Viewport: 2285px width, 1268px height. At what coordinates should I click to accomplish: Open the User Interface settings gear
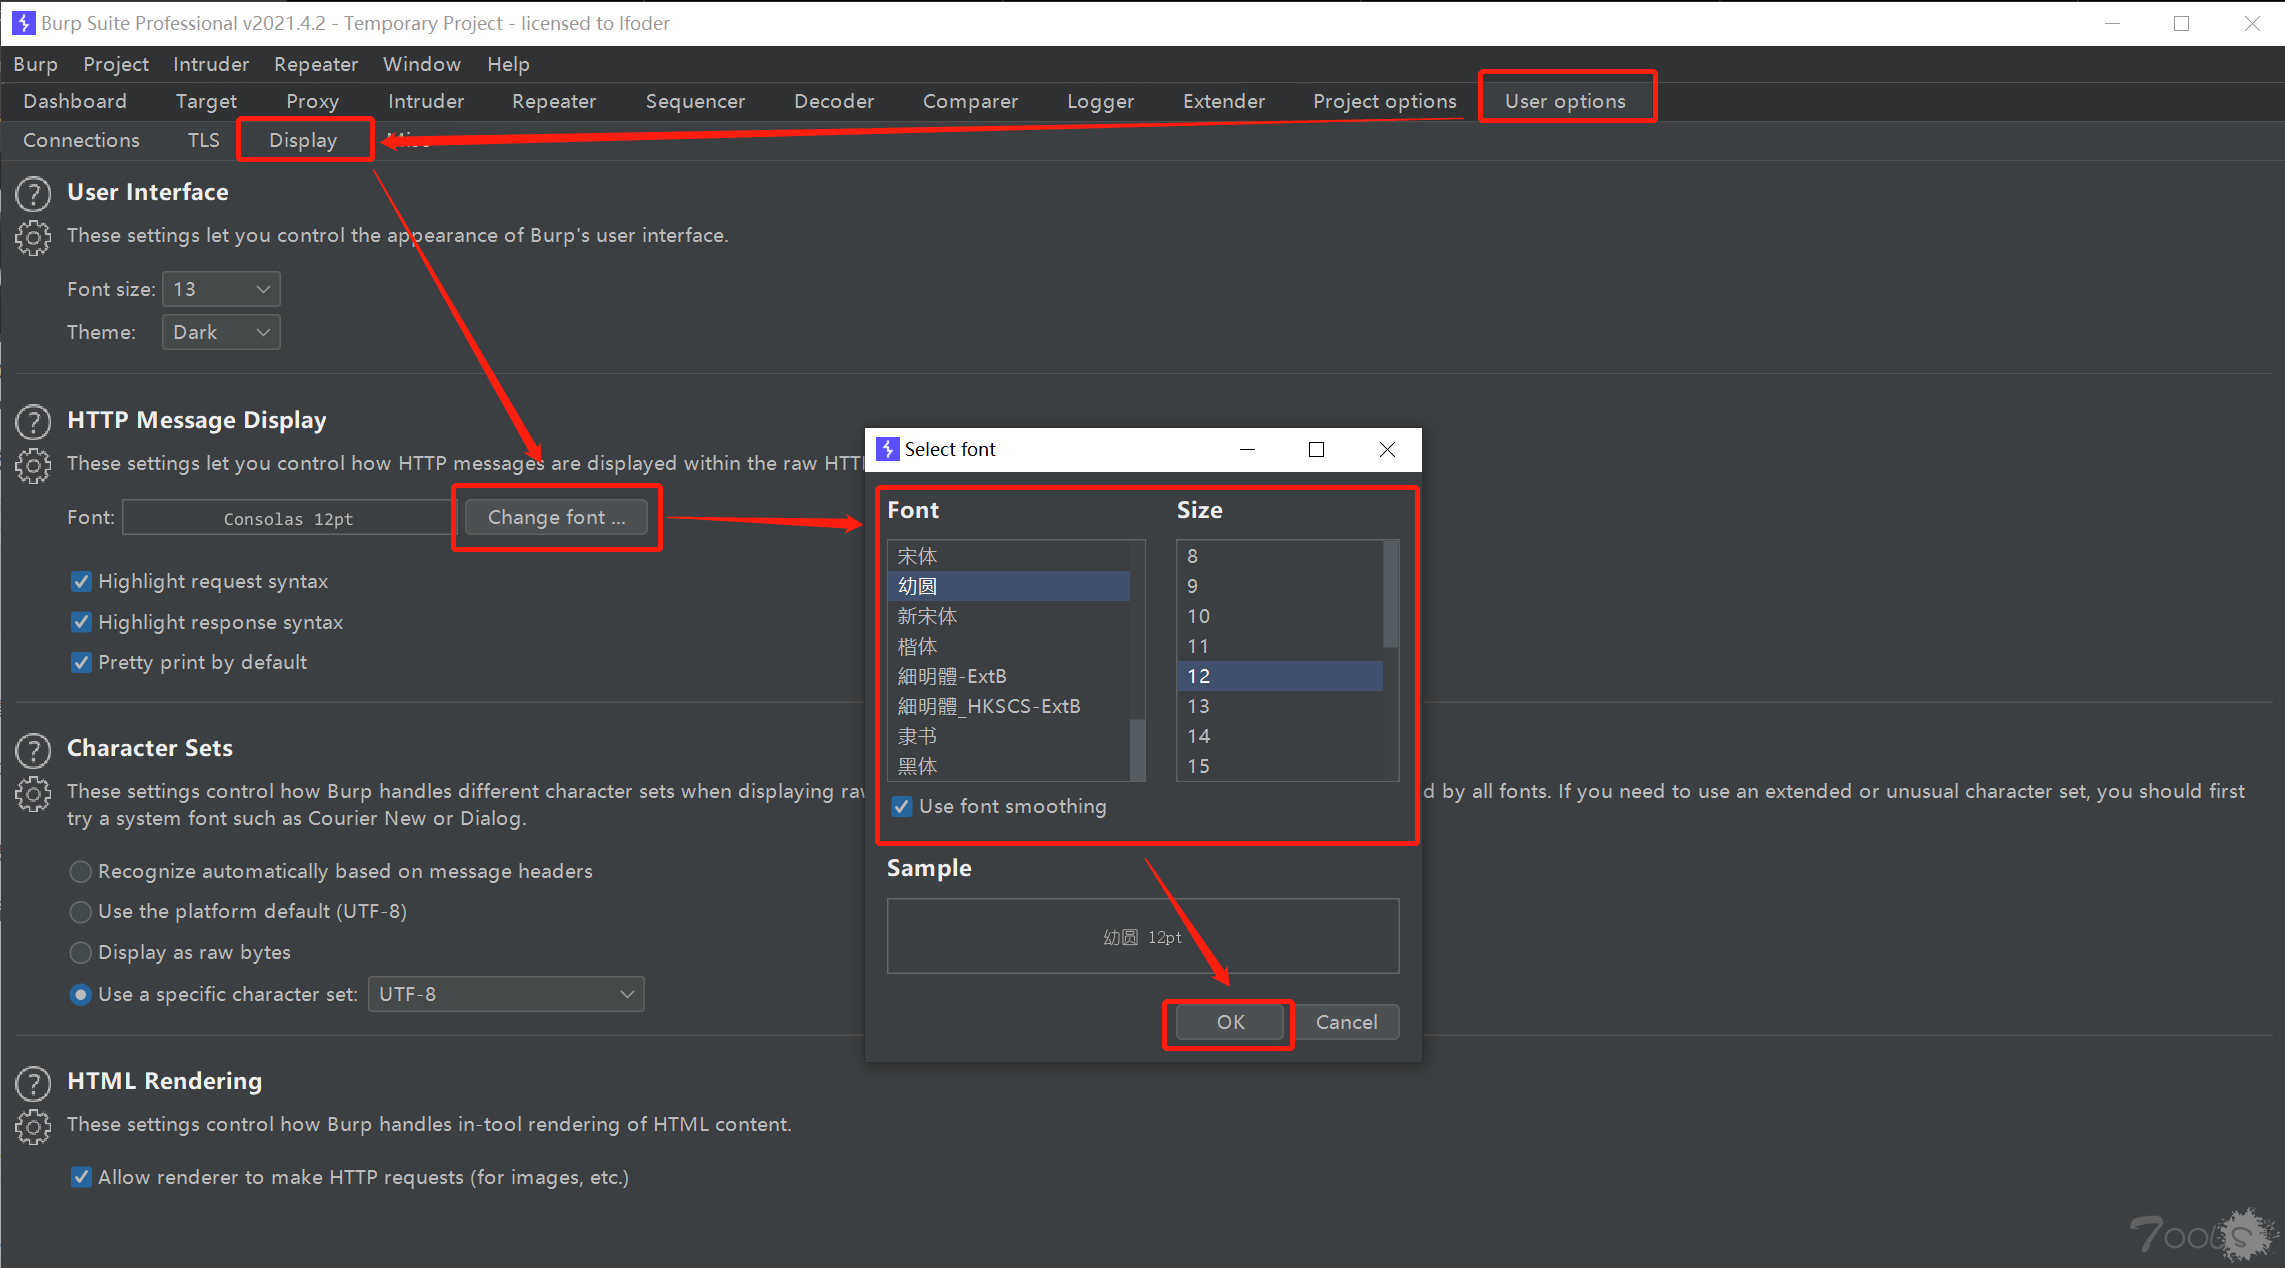[33, 238]
